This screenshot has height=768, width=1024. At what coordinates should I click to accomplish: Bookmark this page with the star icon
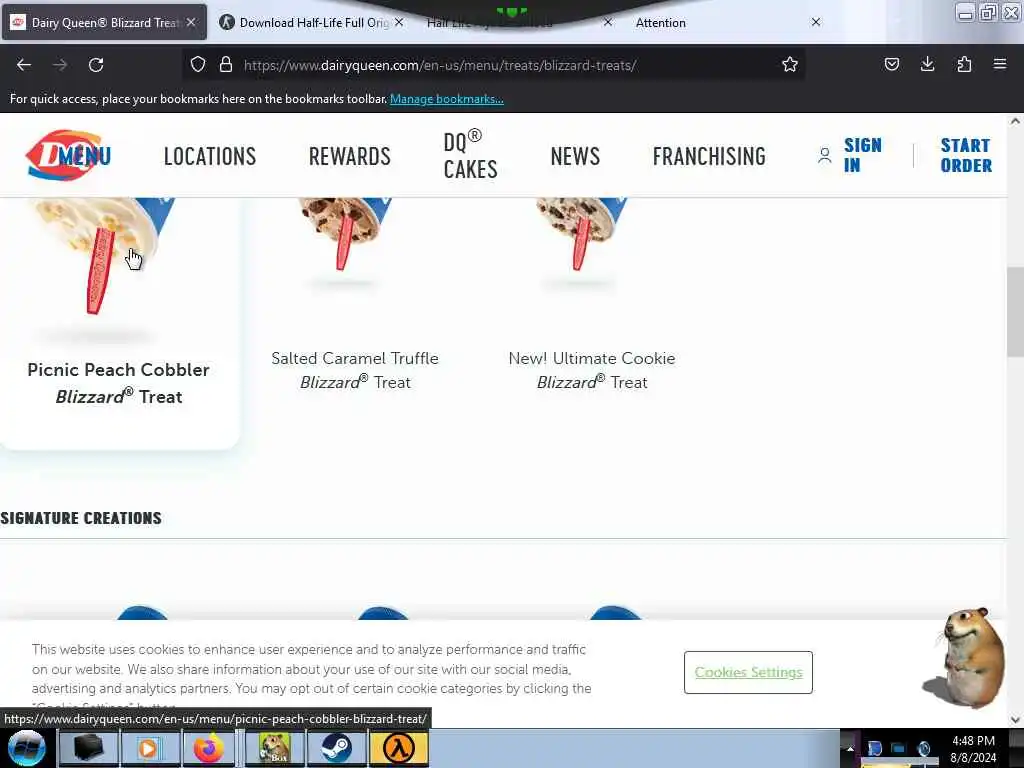[790, 64]
